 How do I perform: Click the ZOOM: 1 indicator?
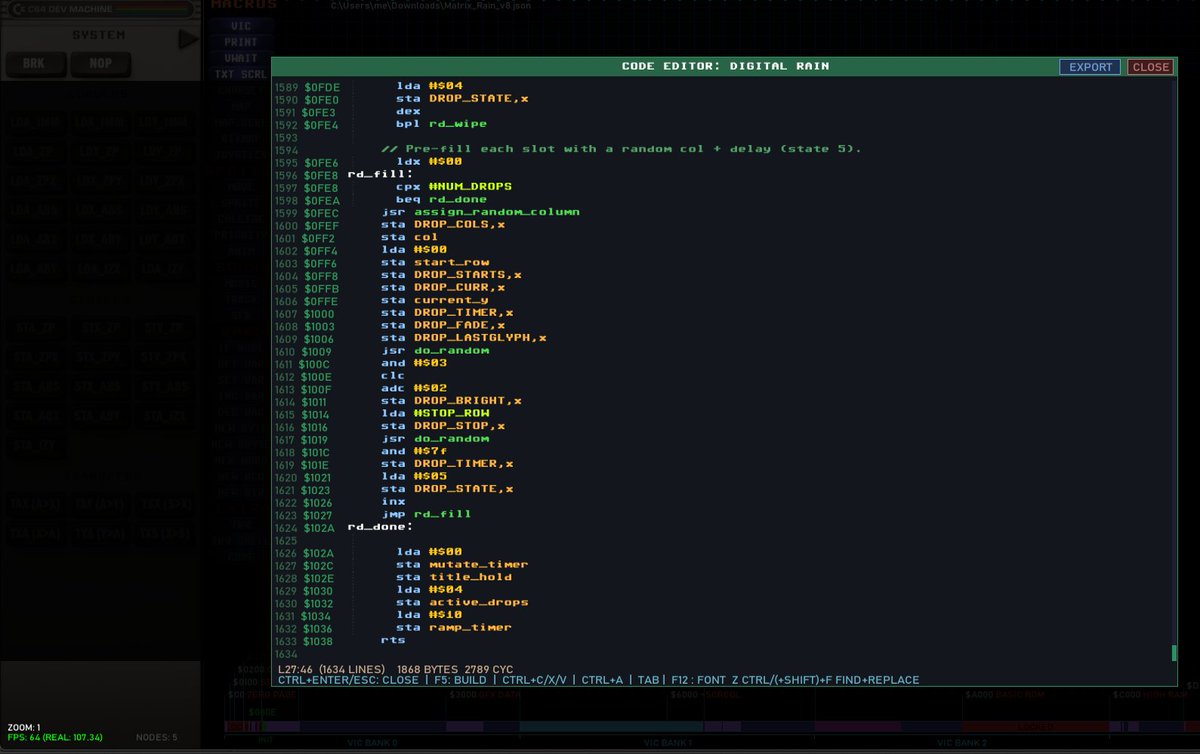pos(25,727)
